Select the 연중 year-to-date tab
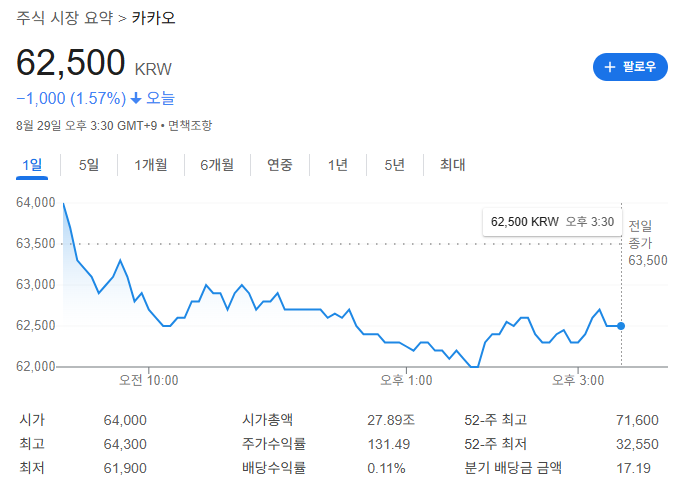 (279, 165)
